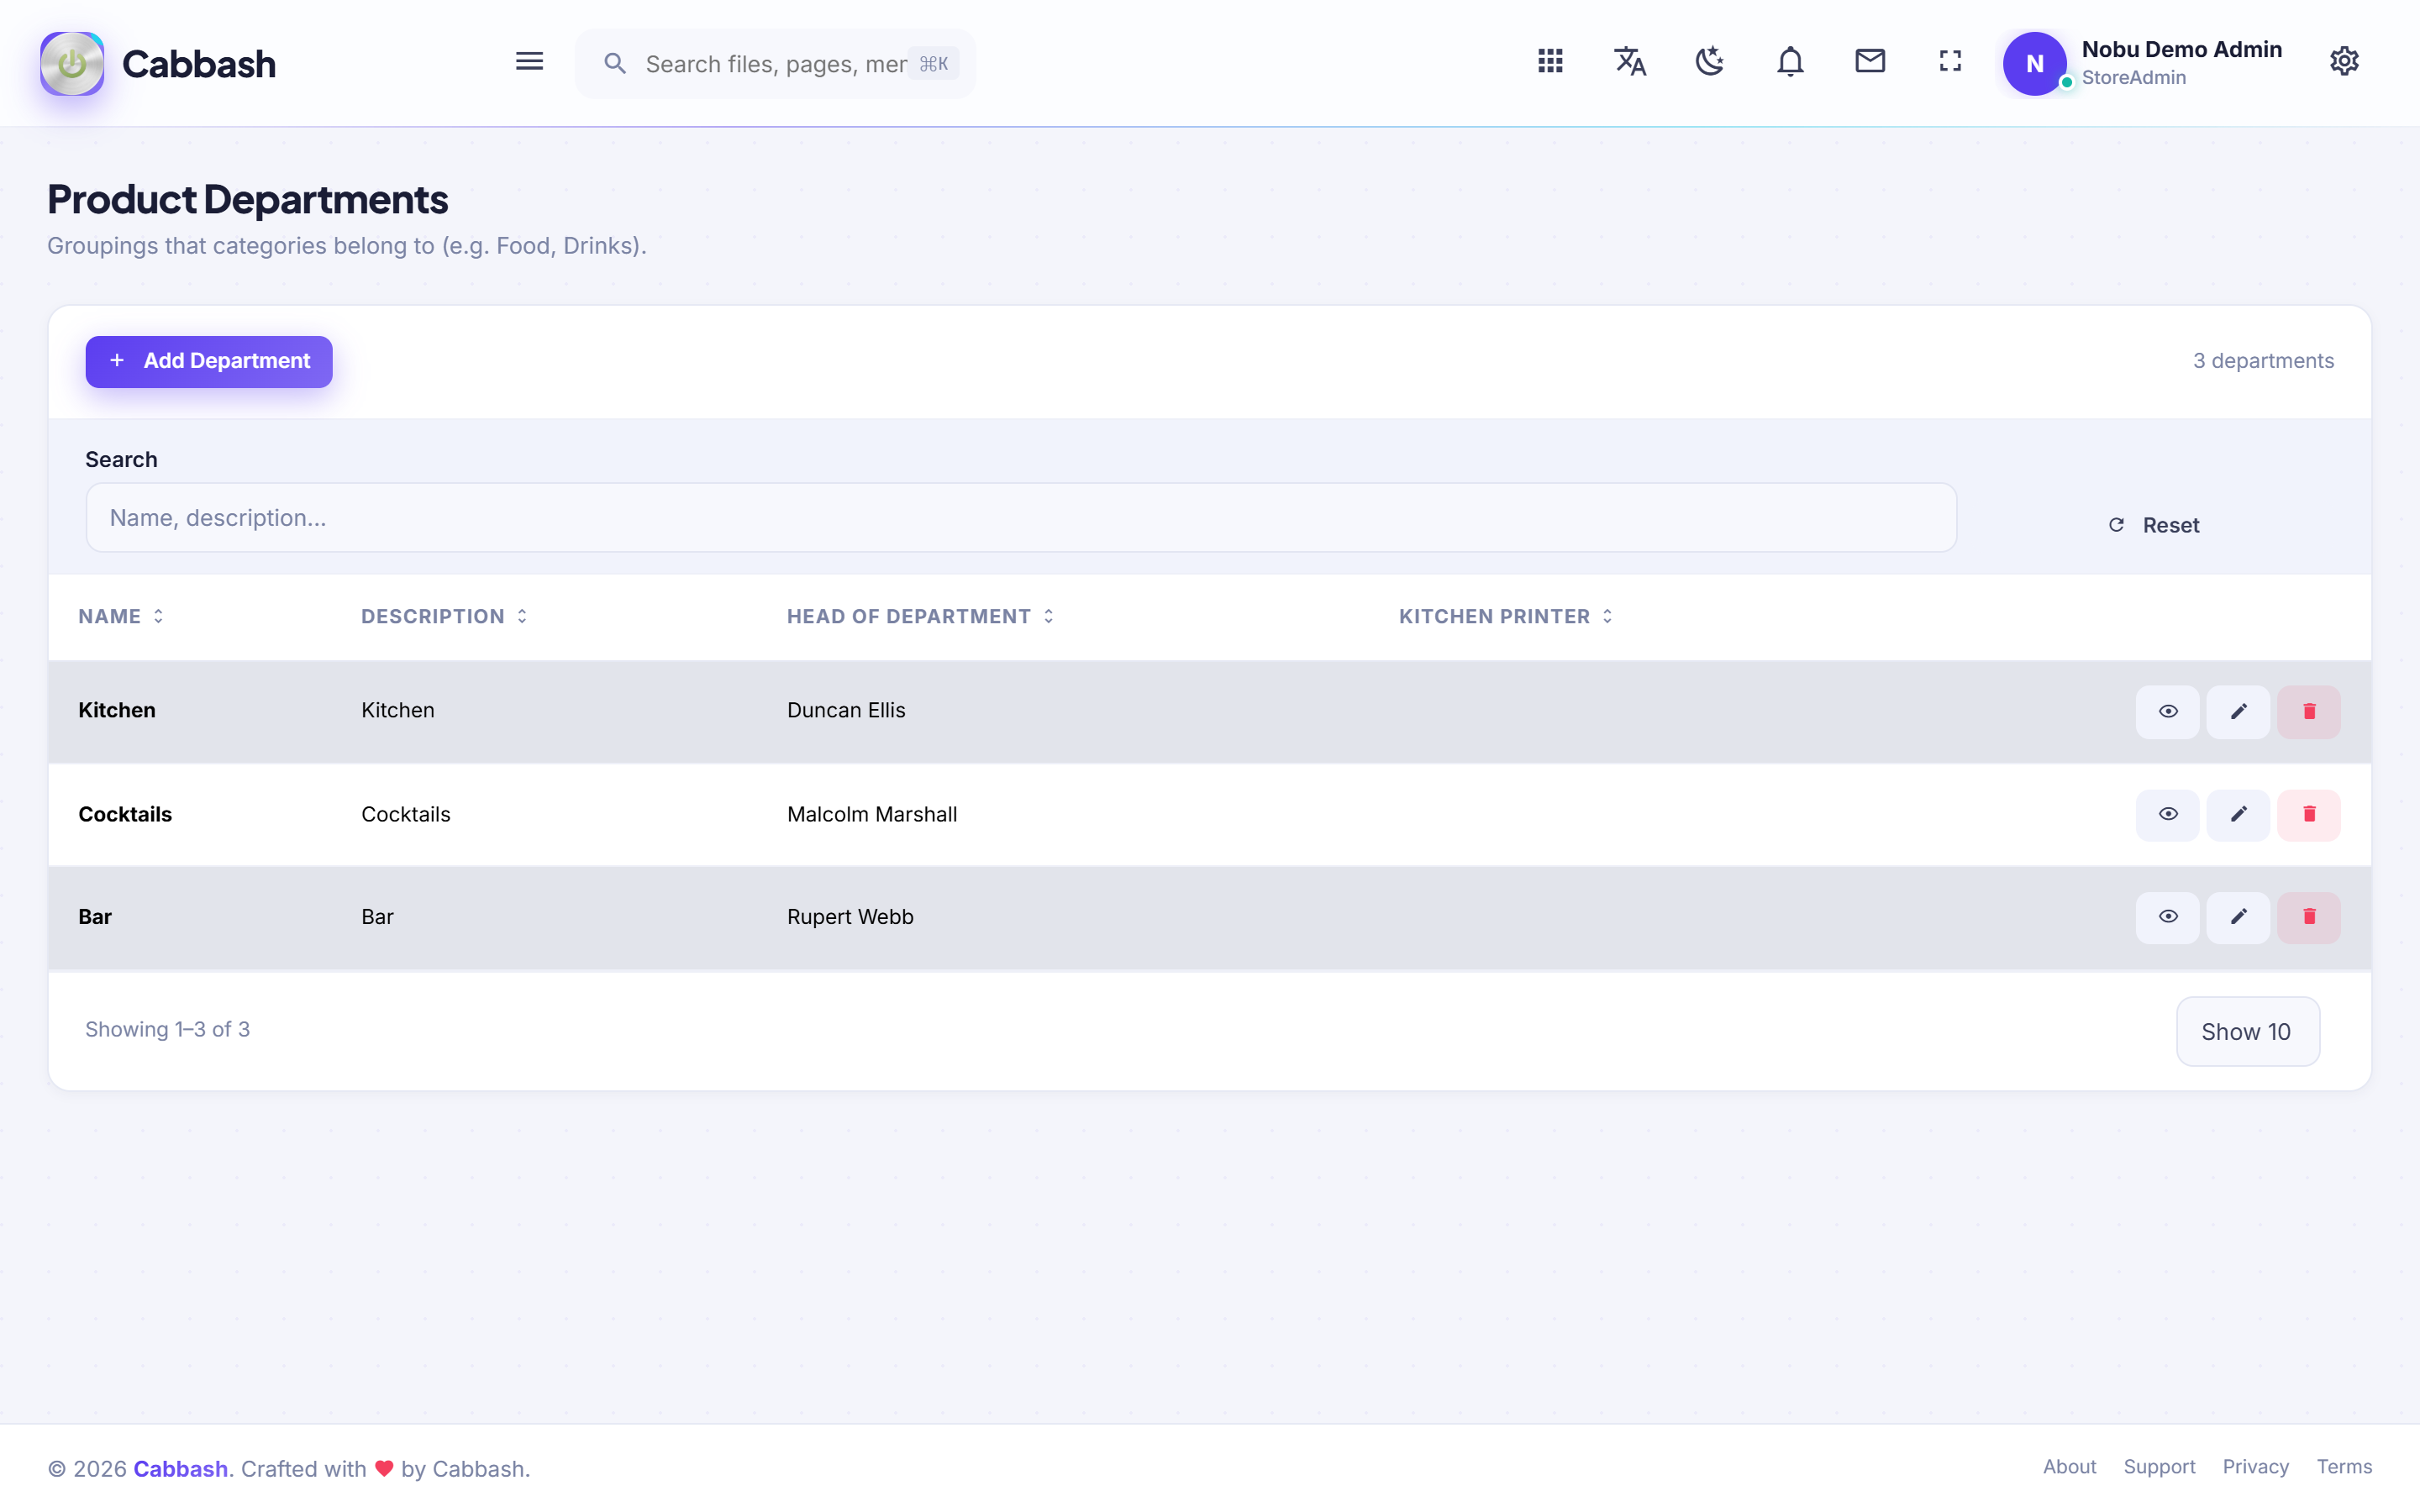Open the Support footer link

click(x=2159, y=1466)
